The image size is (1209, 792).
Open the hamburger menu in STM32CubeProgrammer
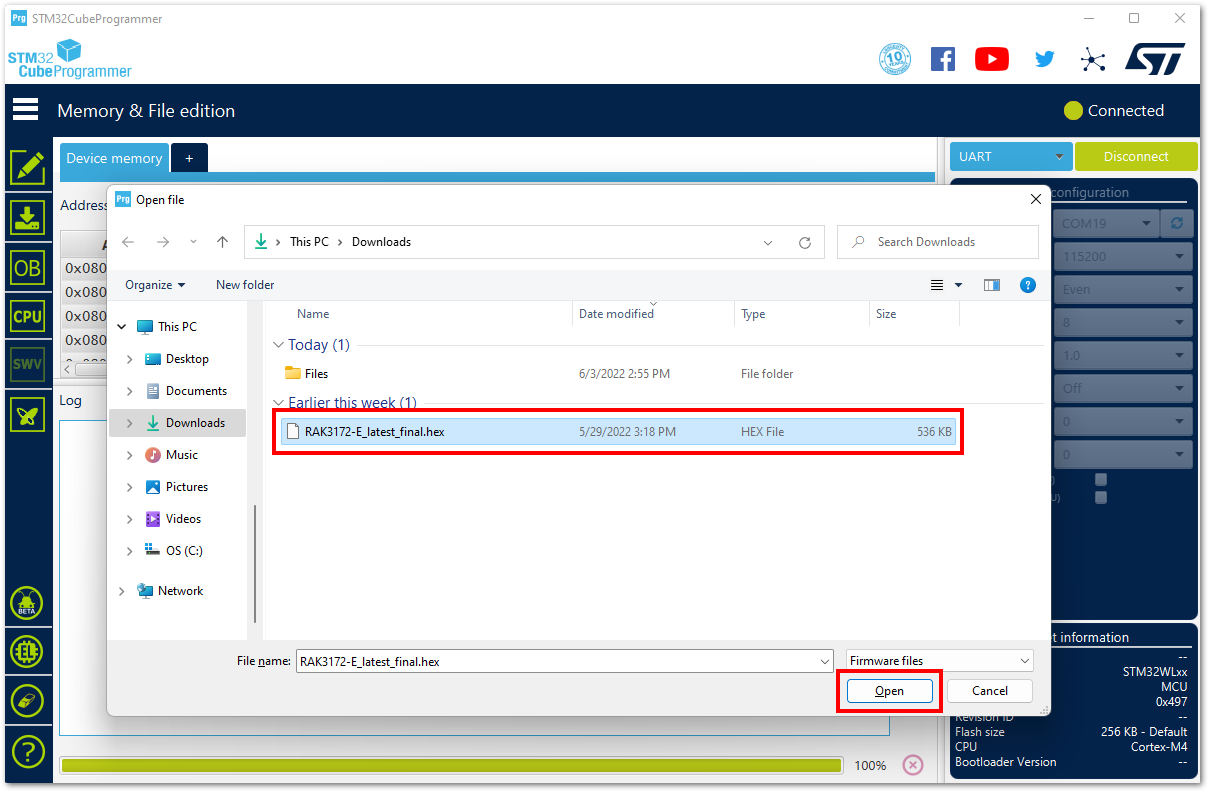tap(25, 110)
